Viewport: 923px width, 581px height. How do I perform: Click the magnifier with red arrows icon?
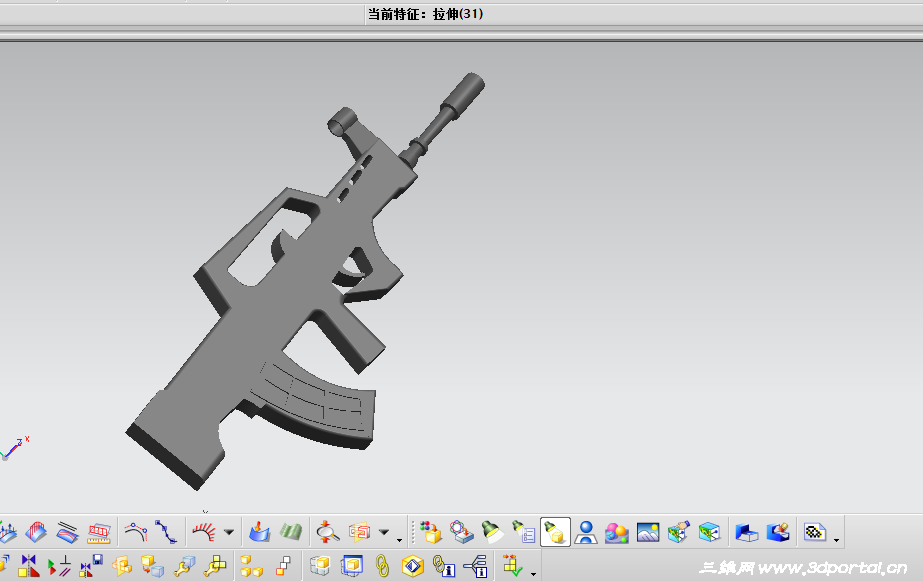[327, 532]
